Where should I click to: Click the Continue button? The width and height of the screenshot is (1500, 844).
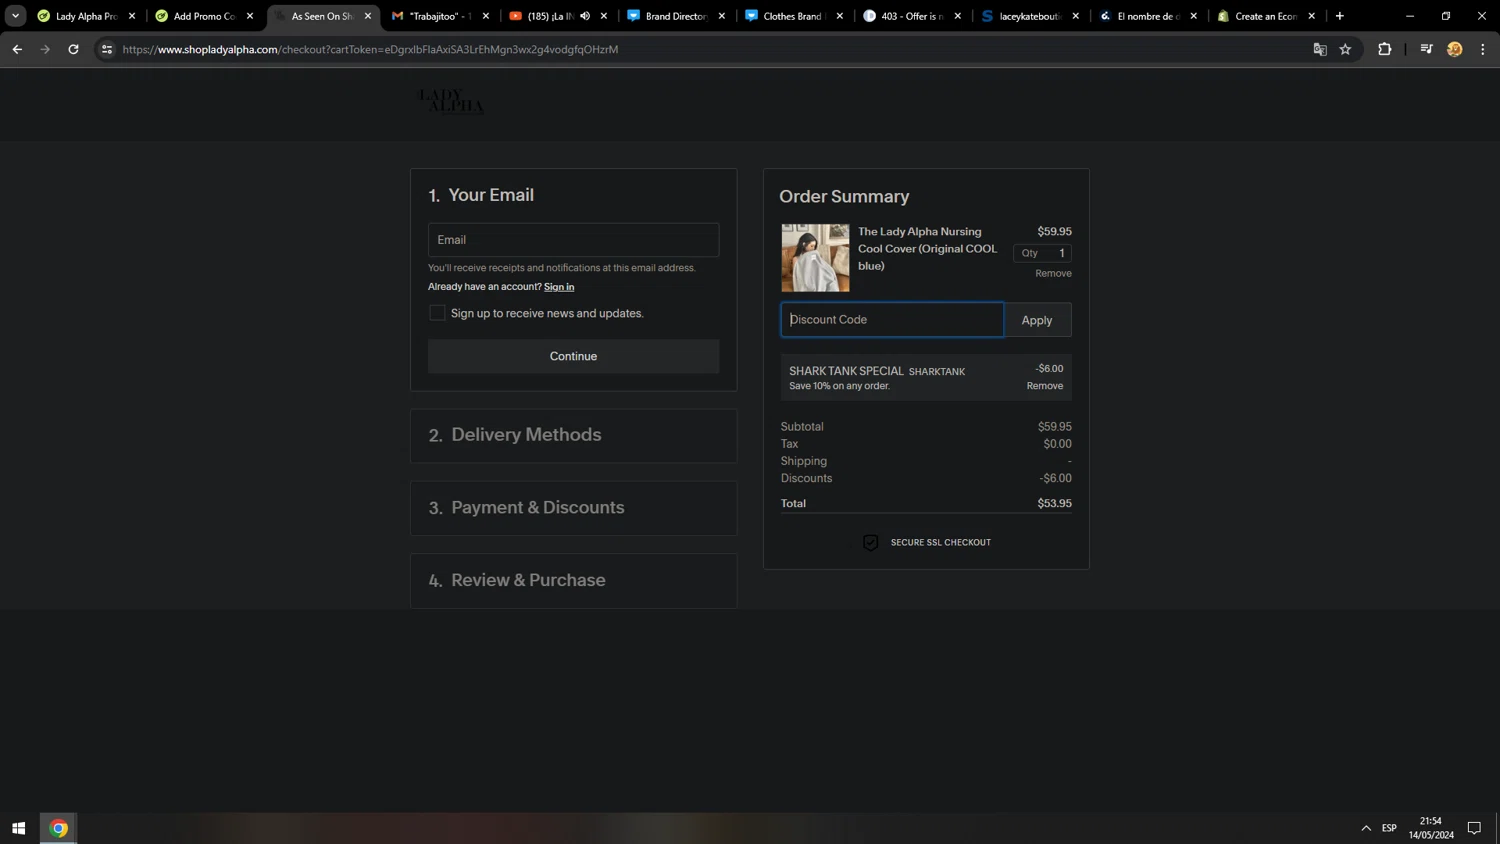tap(573, 356)
